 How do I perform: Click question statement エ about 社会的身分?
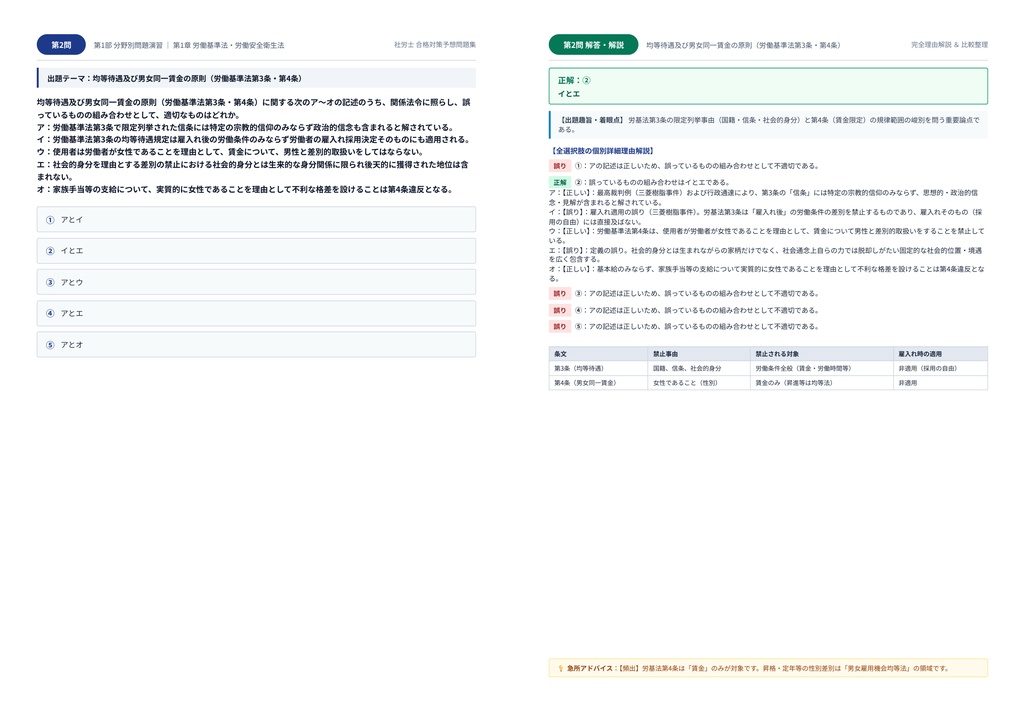point(253,170)
